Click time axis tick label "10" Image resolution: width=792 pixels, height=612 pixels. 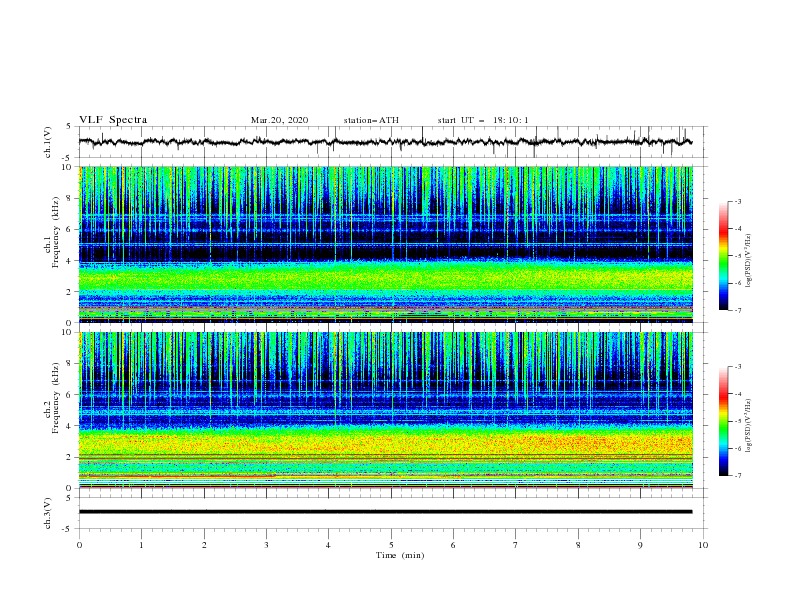(x=703, y=545)
